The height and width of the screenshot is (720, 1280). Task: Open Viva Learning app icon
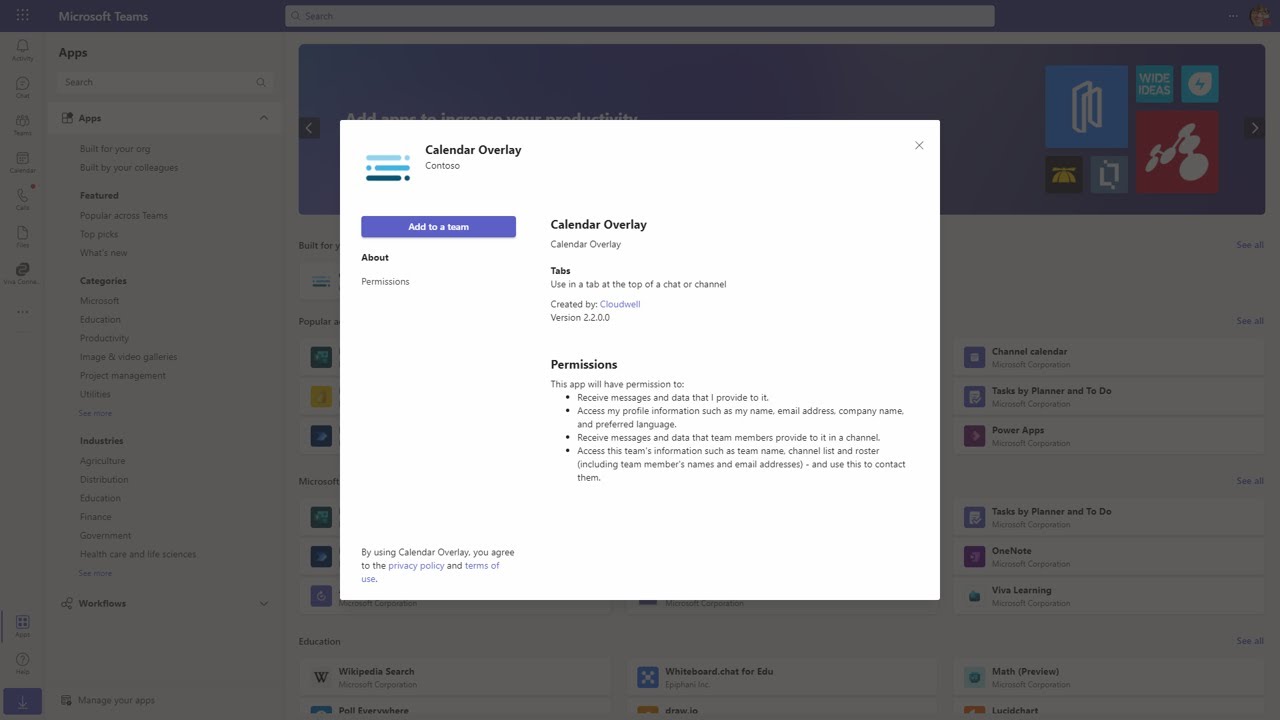tap(974, 596)
